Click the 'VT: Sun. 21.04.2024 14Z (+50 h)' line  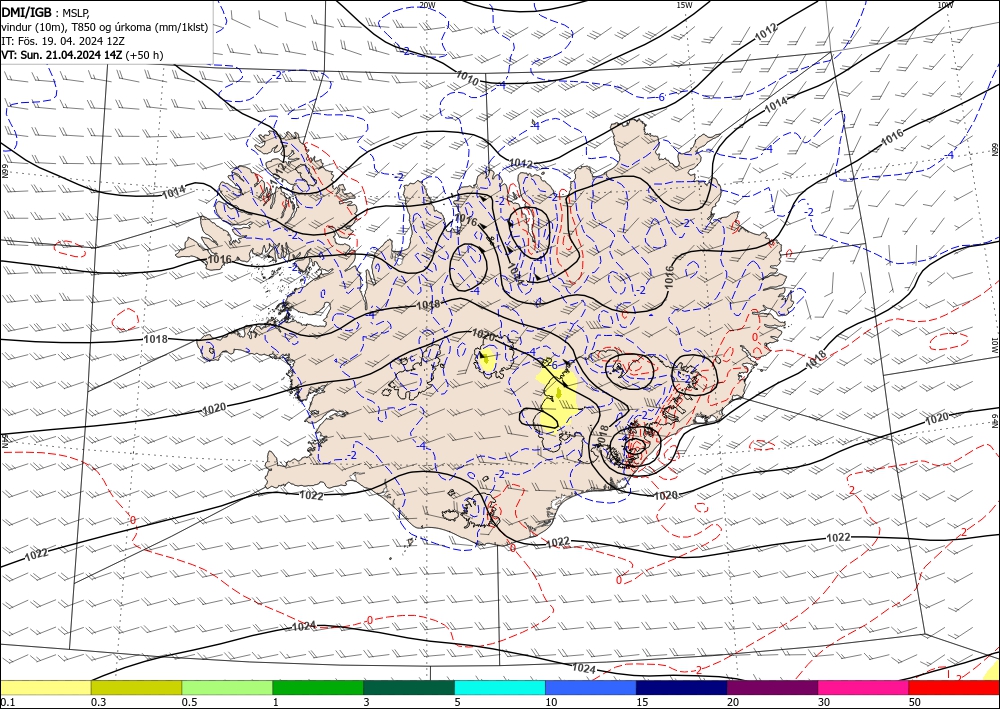click(82, 55)
